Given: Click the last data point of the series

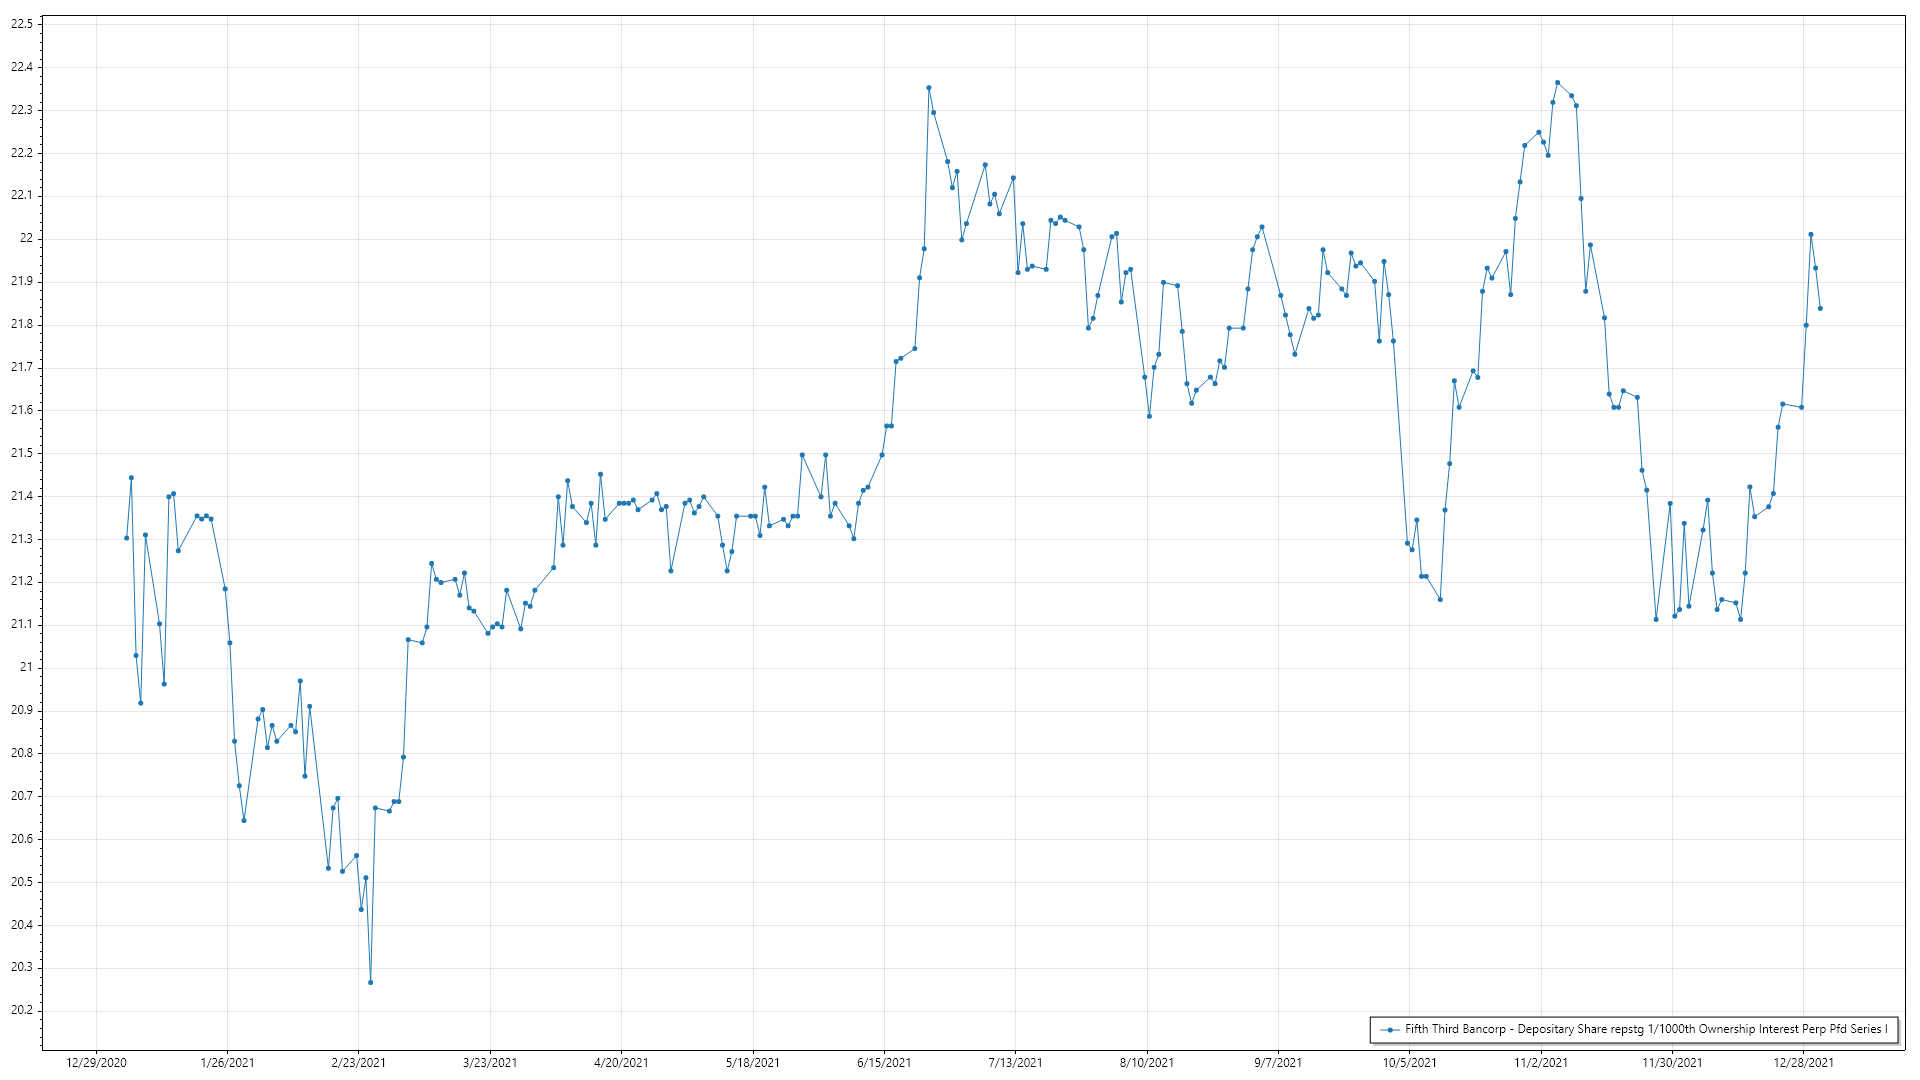Looking at the screenshot, I should [1820, 308].
